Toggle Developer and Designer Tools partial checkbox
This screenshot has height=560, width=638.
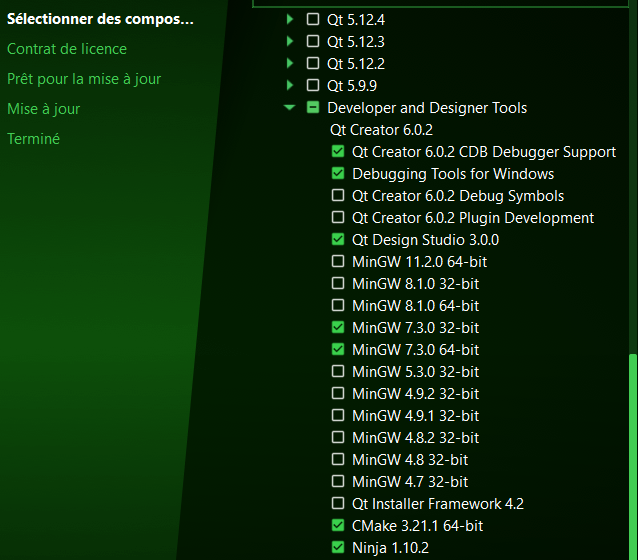coord(312,107)
